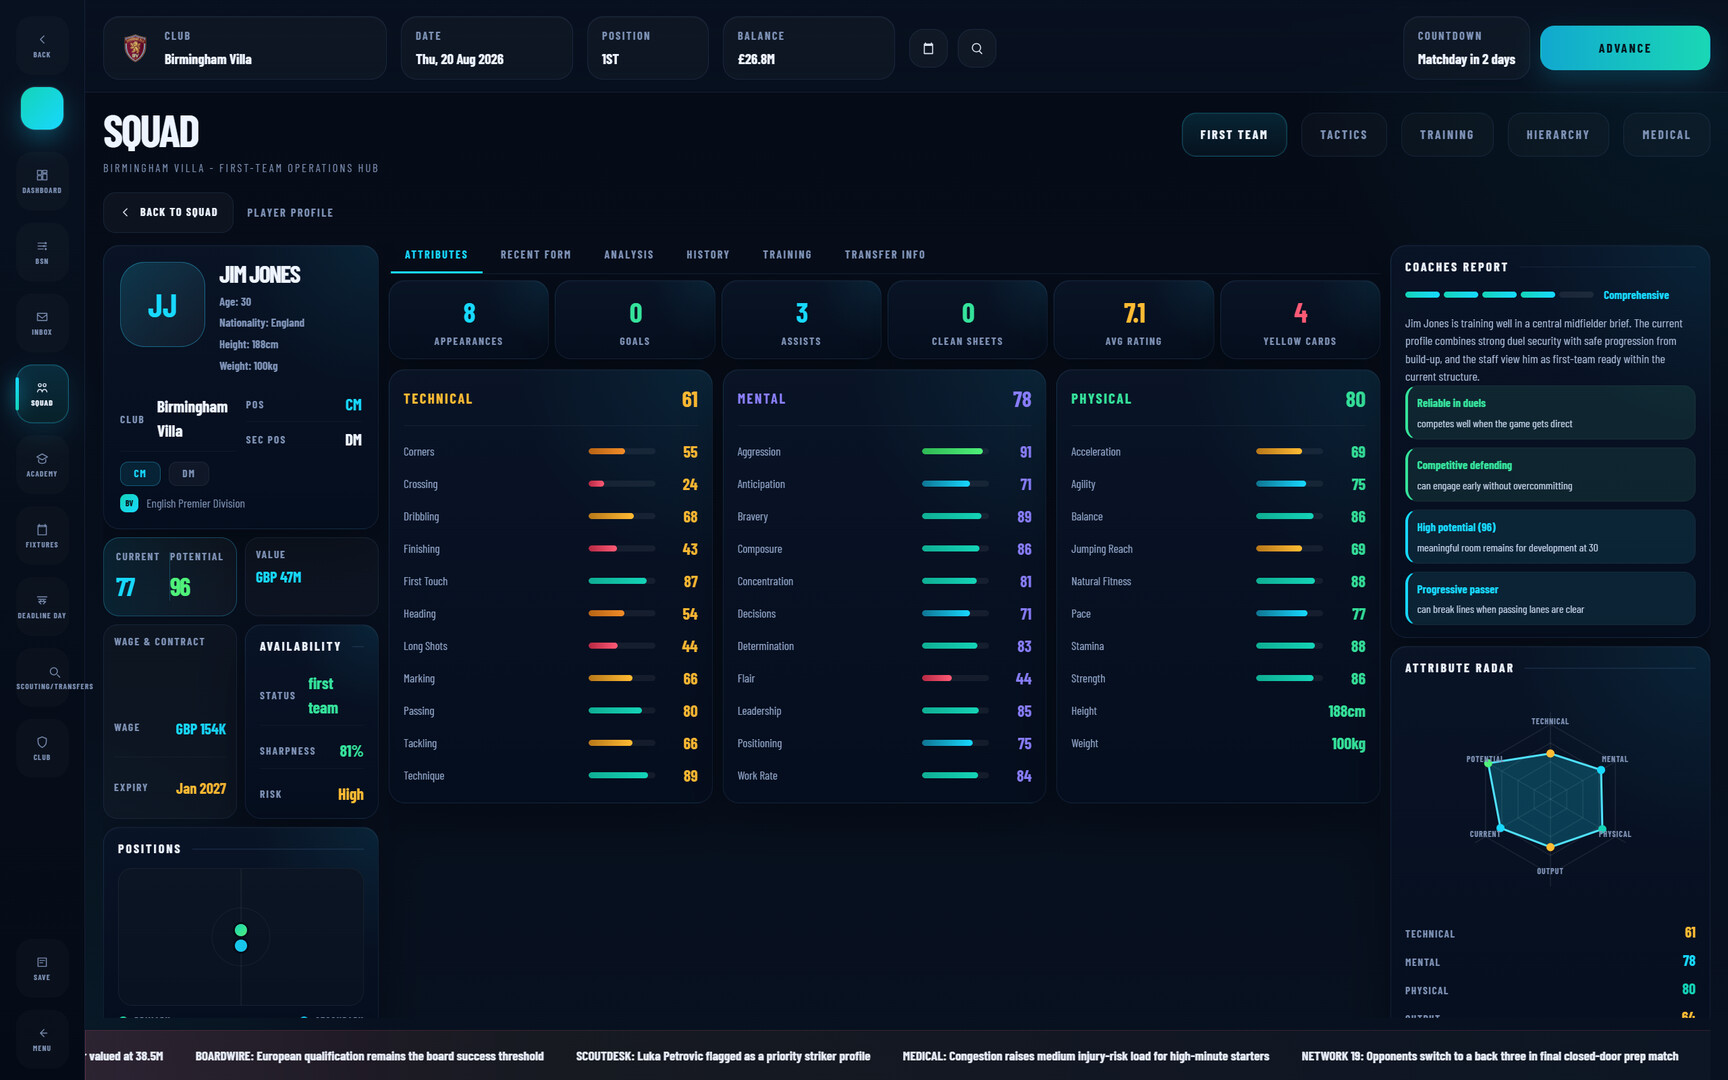
Task: Open the Transfer Info tab
Action: click(x=884, y=255)
